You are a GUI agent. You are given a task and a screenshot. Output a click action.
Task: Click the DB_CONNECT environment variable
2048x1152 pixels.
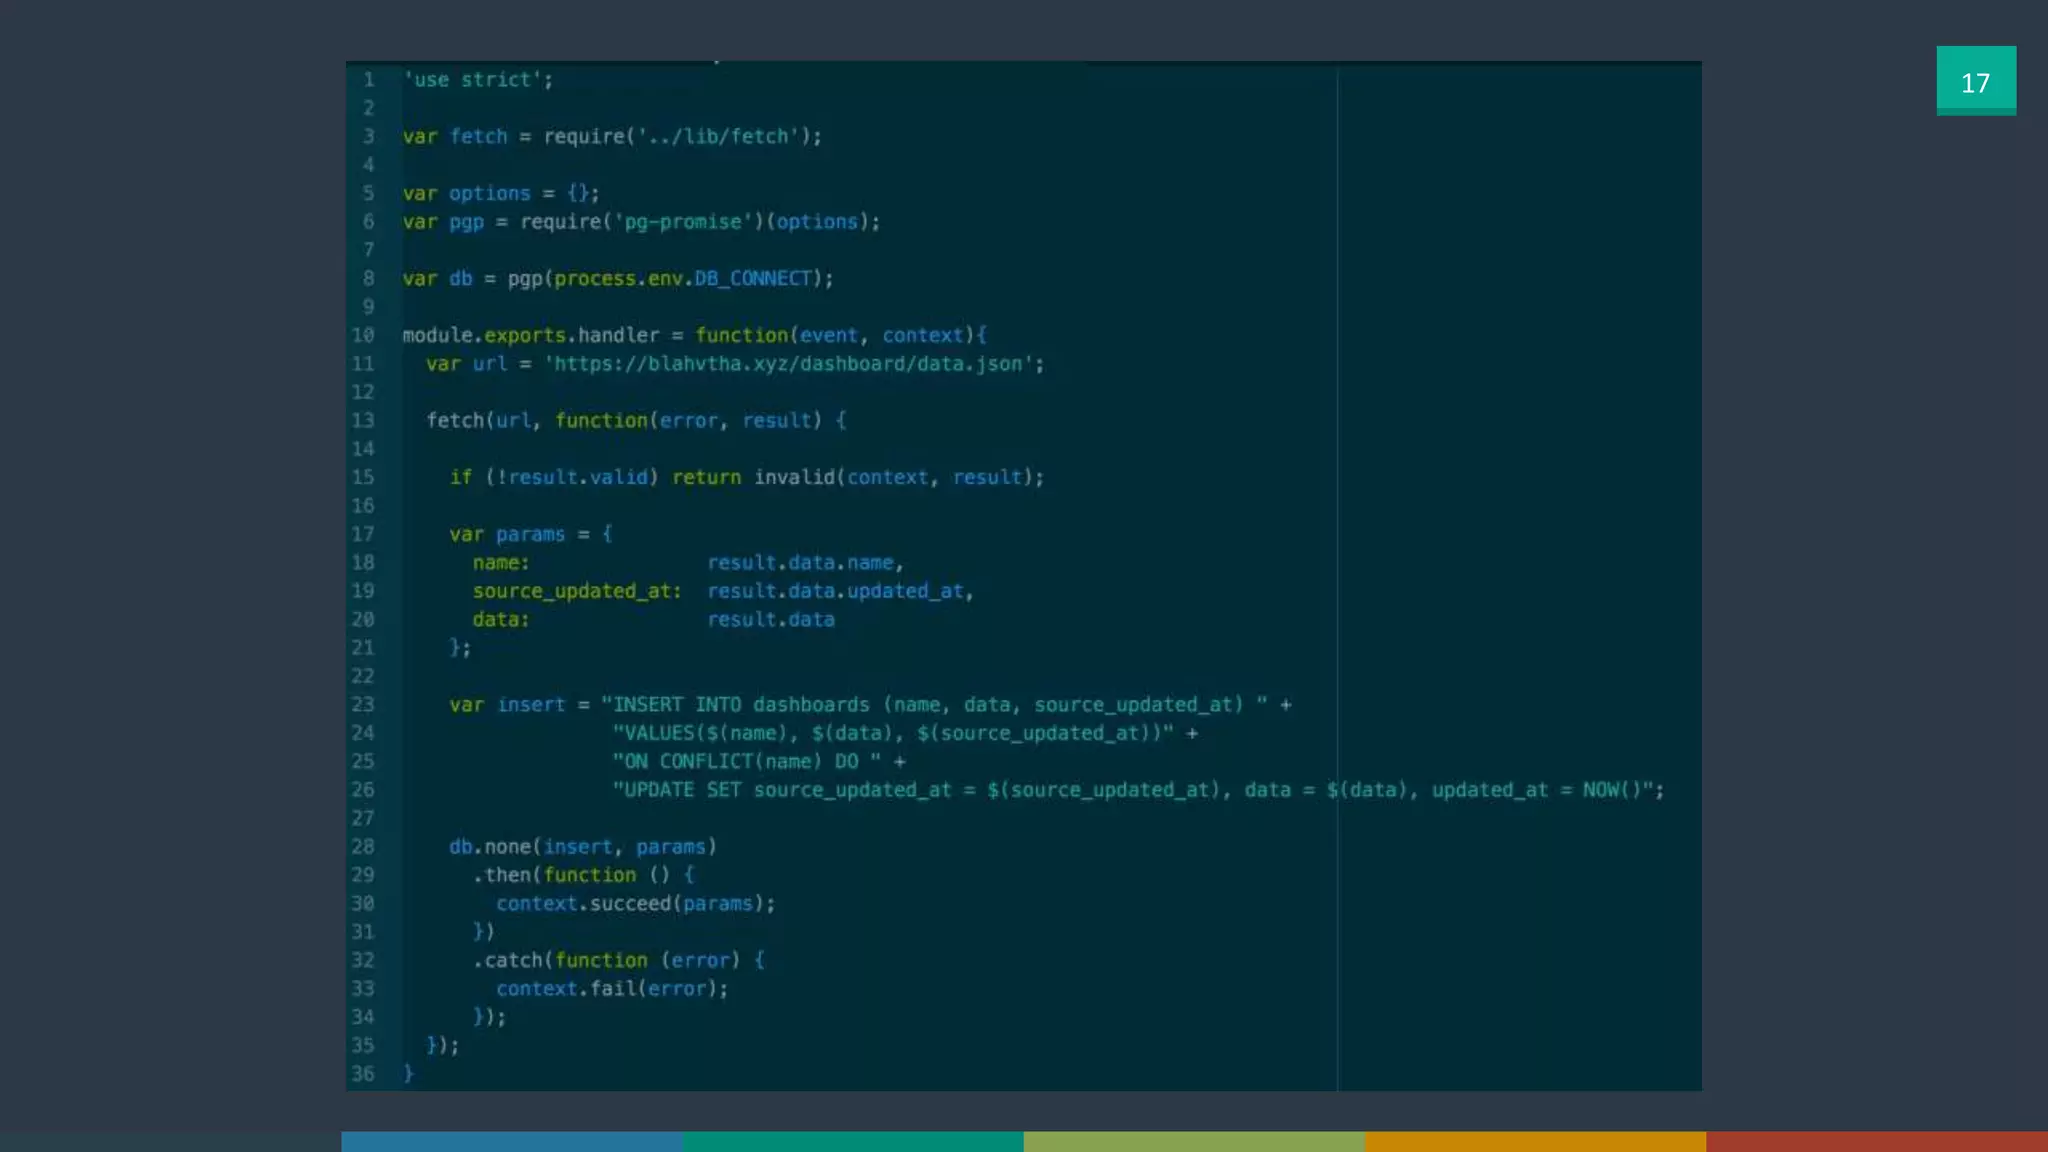click(752, 279)
